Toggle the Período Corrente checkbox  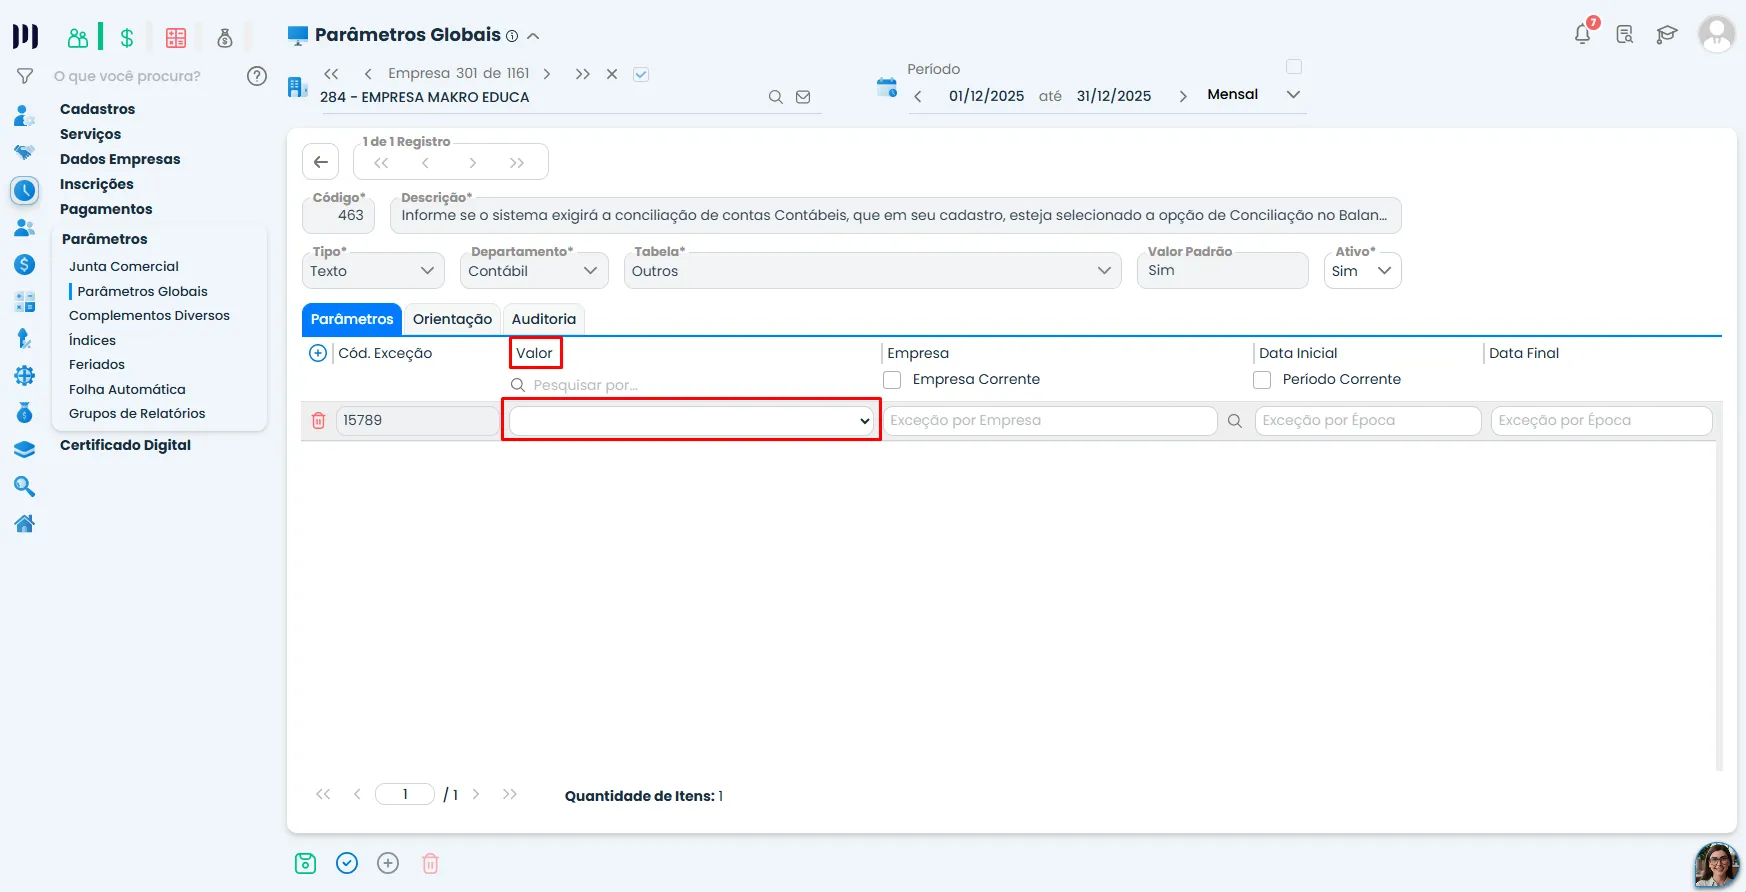[1262, 380]
